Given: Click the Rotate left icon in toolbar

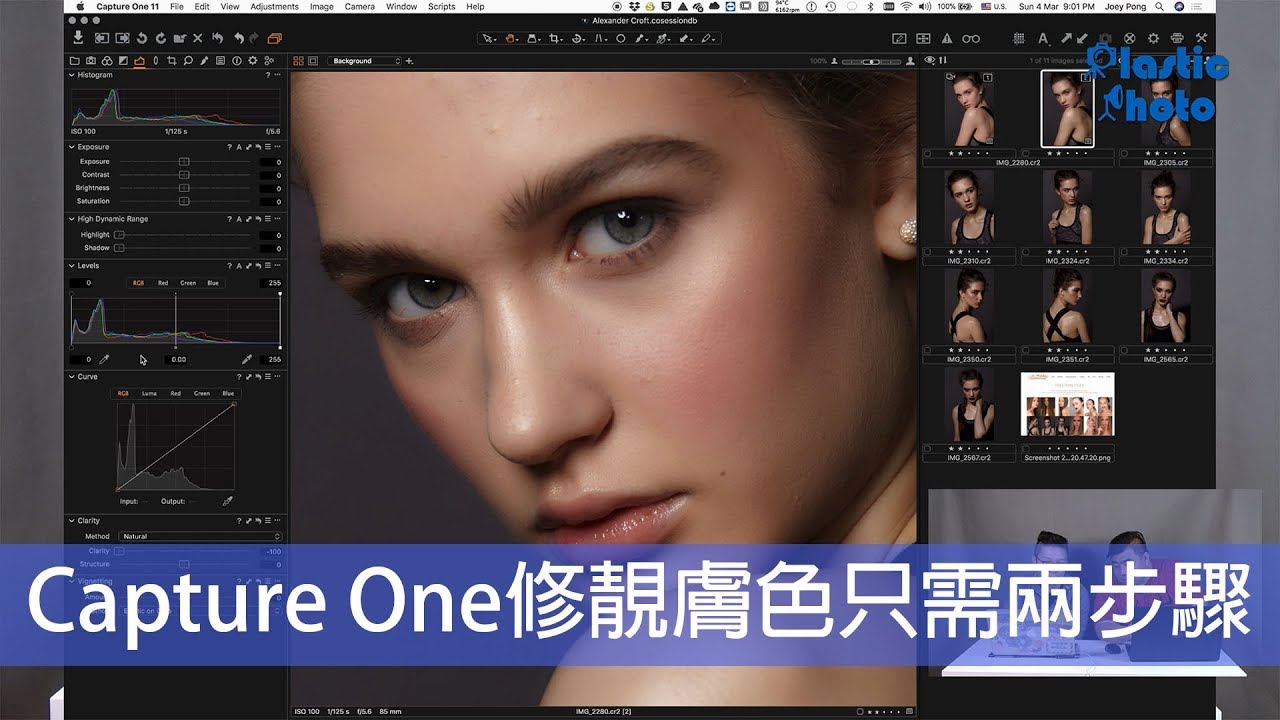Looking at the screenshot, I should pos(141,38).
